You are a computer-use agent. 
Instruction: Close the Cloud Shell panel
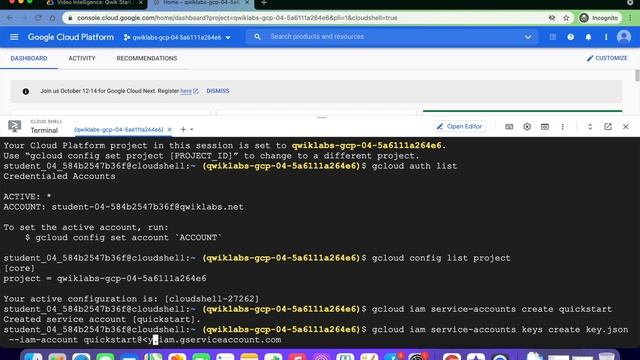(x=626, y=127)
